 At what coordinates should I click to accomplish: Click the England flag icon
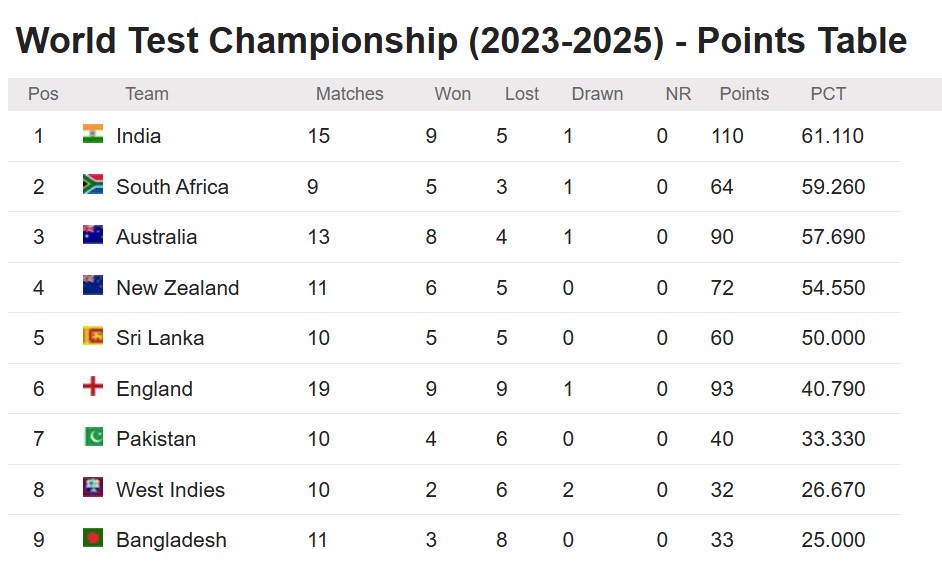click(x=93, y=386)
